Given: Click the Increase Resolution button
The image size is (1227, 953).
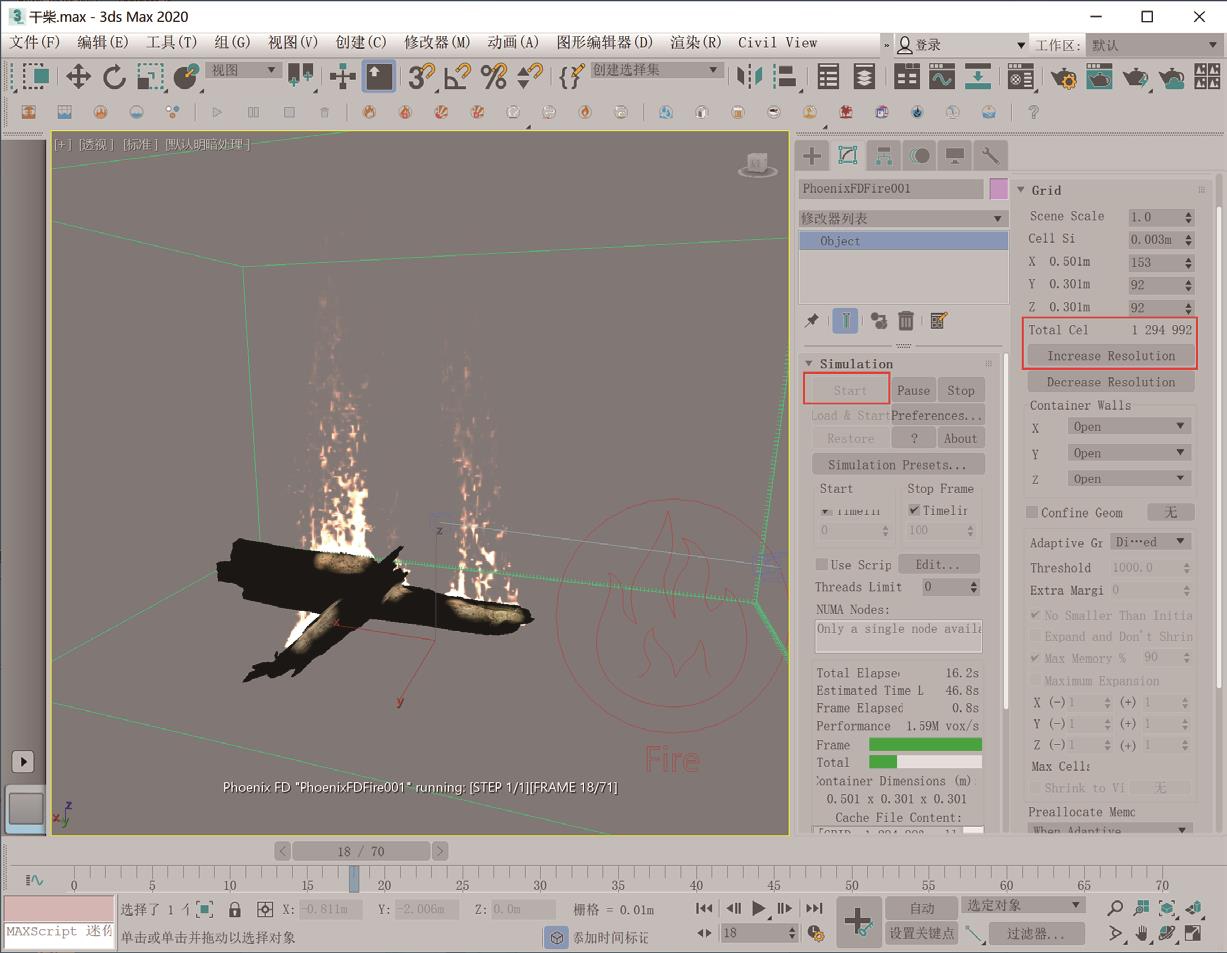Looking at the screenshot, I should point(1110,356).
